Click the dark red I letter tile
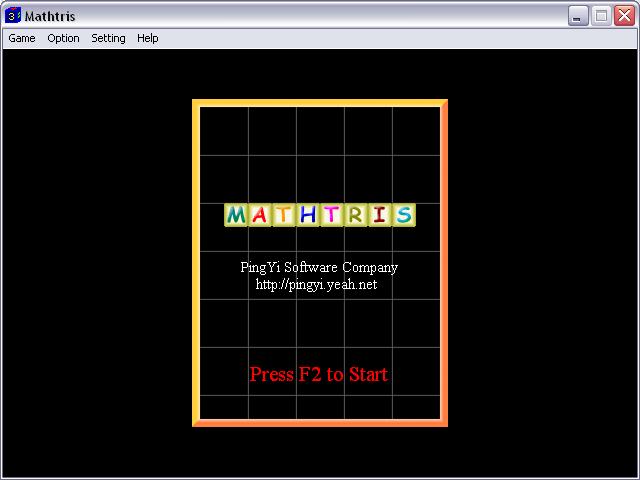The width and height of the screenshot is (640, 480). click(380, 215)
